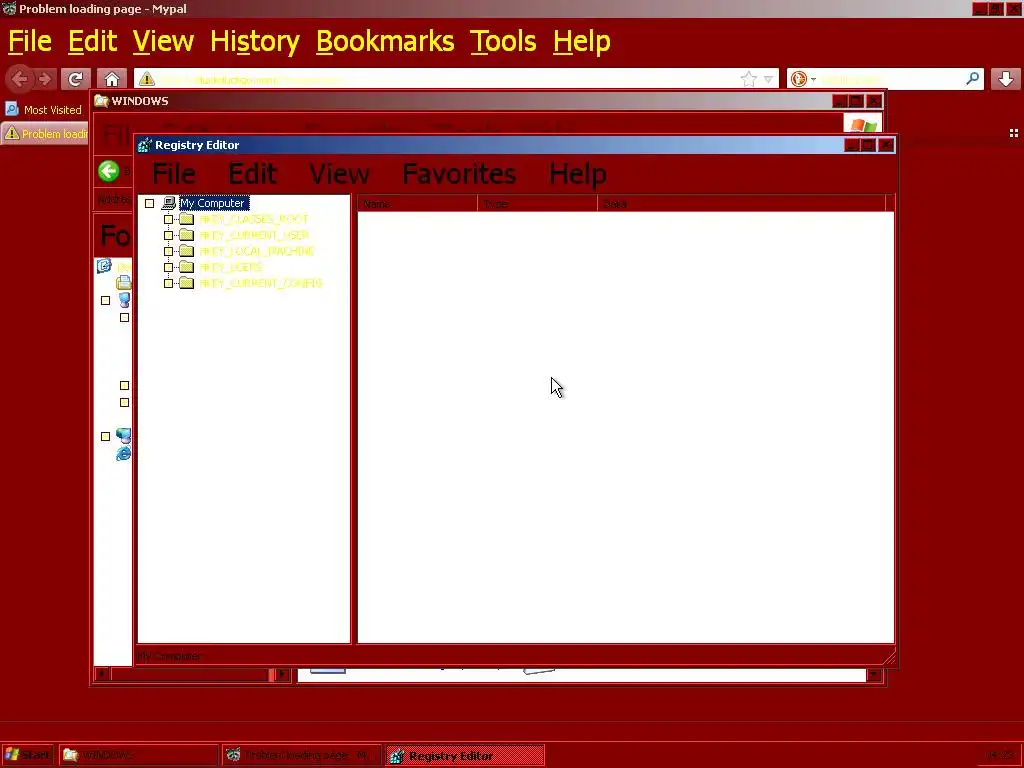This screenshot has width=1024, height=768.
Task: Switch to Problem loading page taskbar button
Action: 302,756
